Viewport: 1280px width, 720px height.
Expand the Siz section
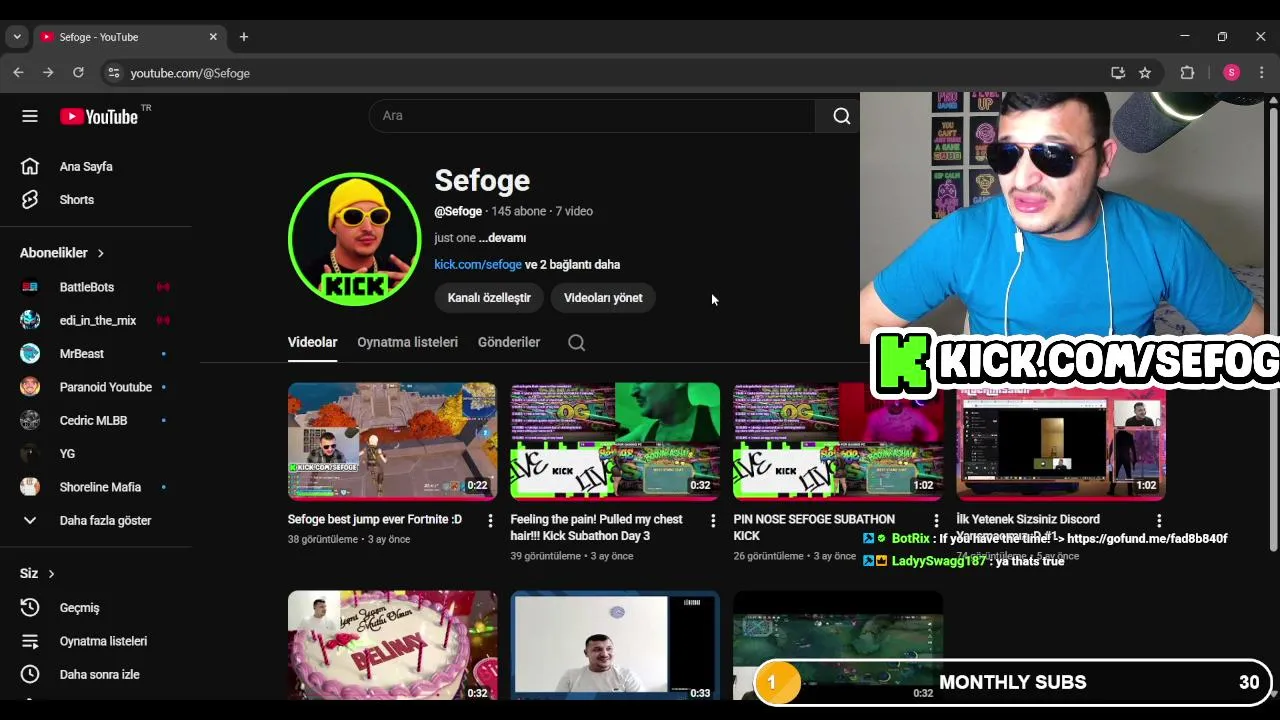37,574
